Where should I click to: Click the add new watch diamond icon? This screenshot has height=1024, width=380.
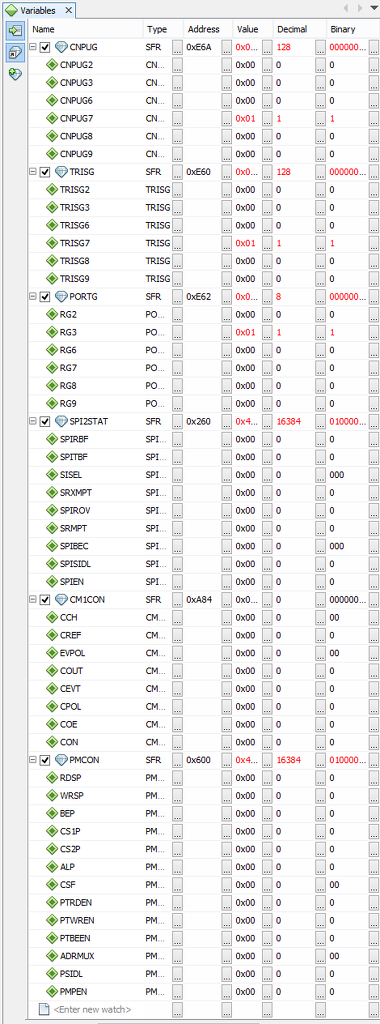(x=14, y=74)
